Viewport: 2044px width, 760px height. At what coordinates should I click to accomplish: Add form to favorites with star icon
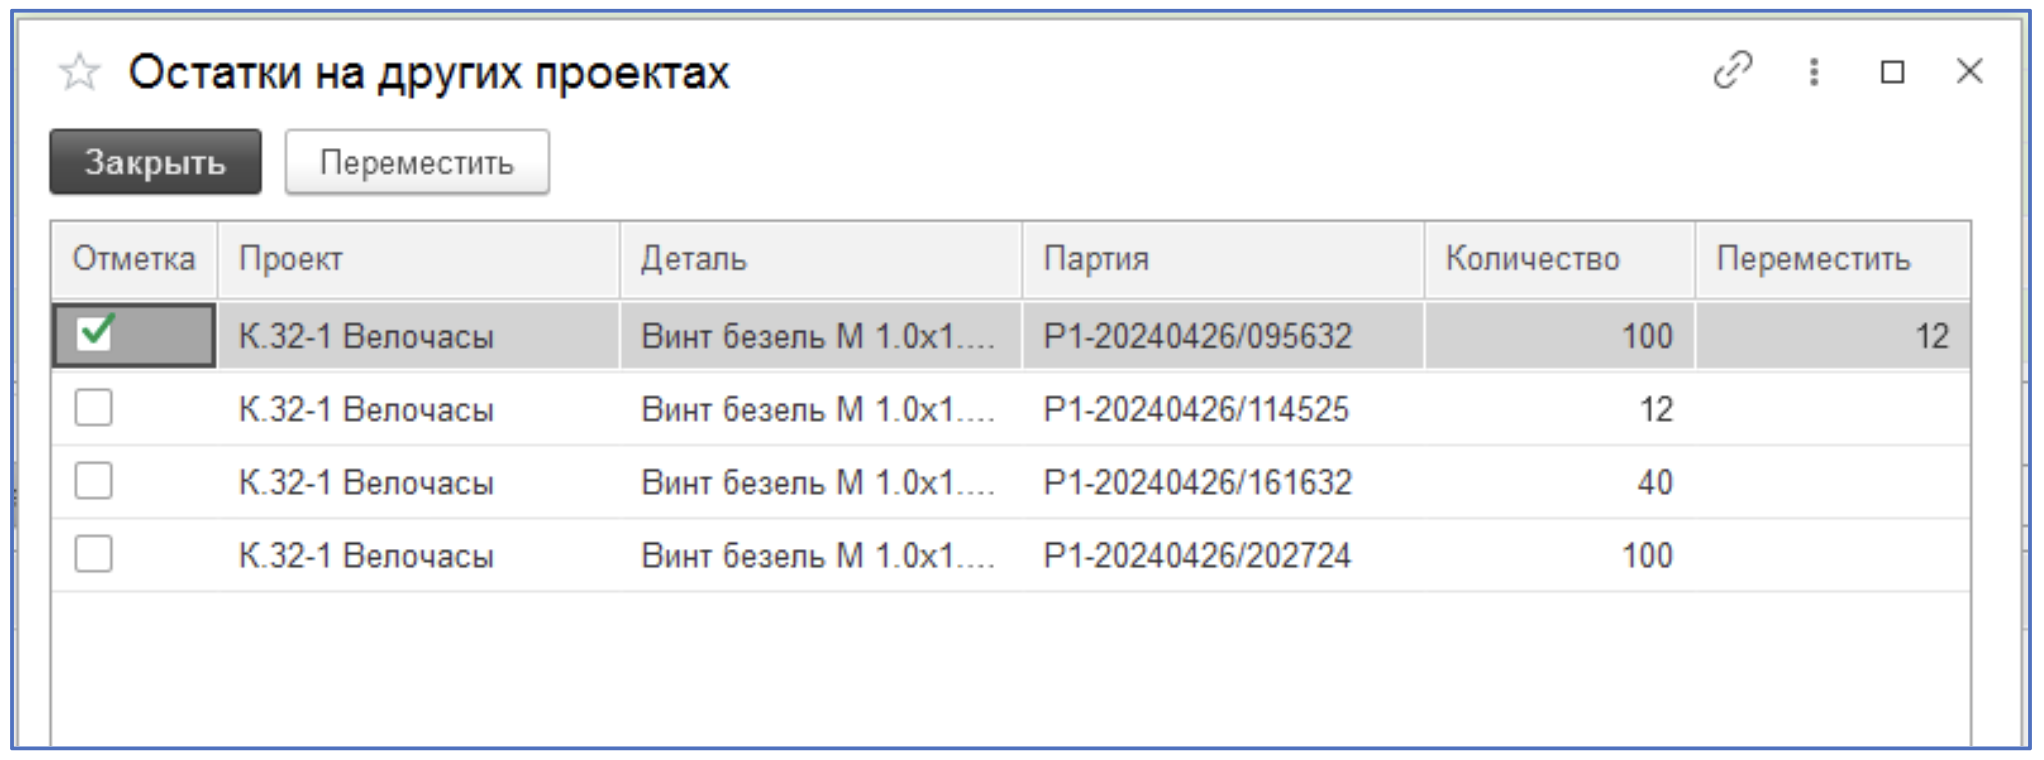pos(79,72)
